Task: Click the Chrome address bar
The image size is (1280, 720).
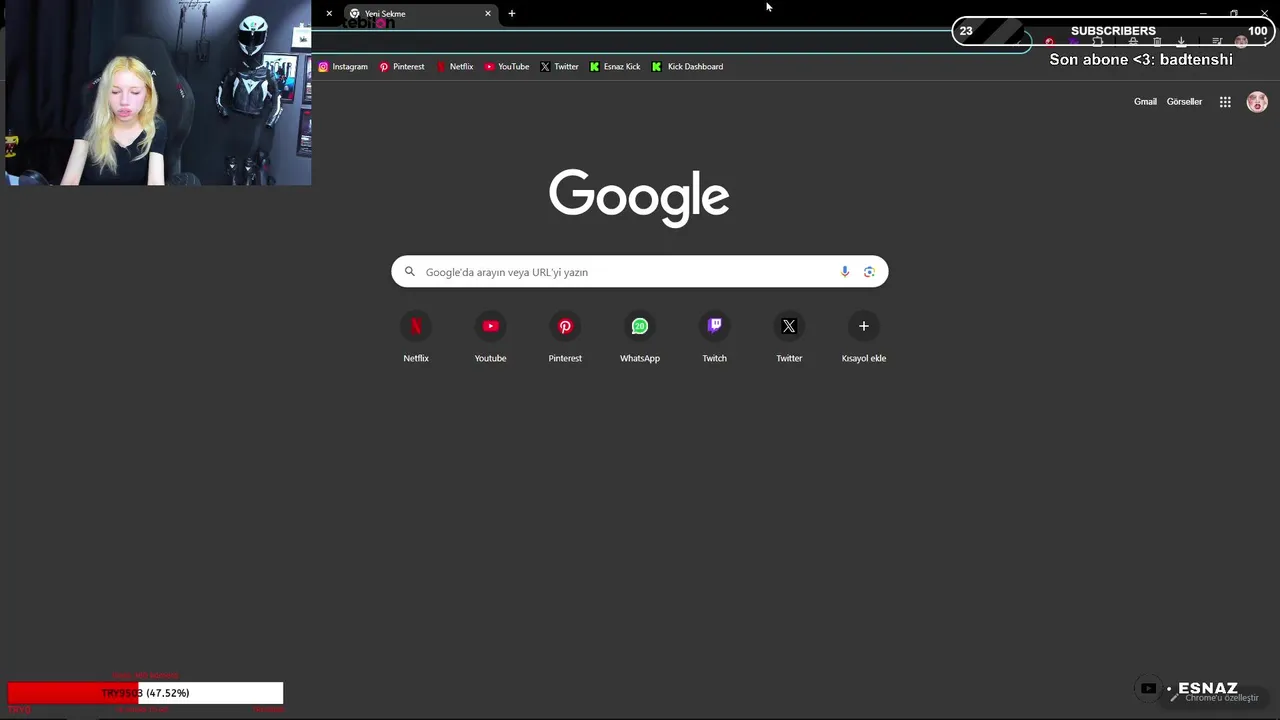Action: (670, 42)
